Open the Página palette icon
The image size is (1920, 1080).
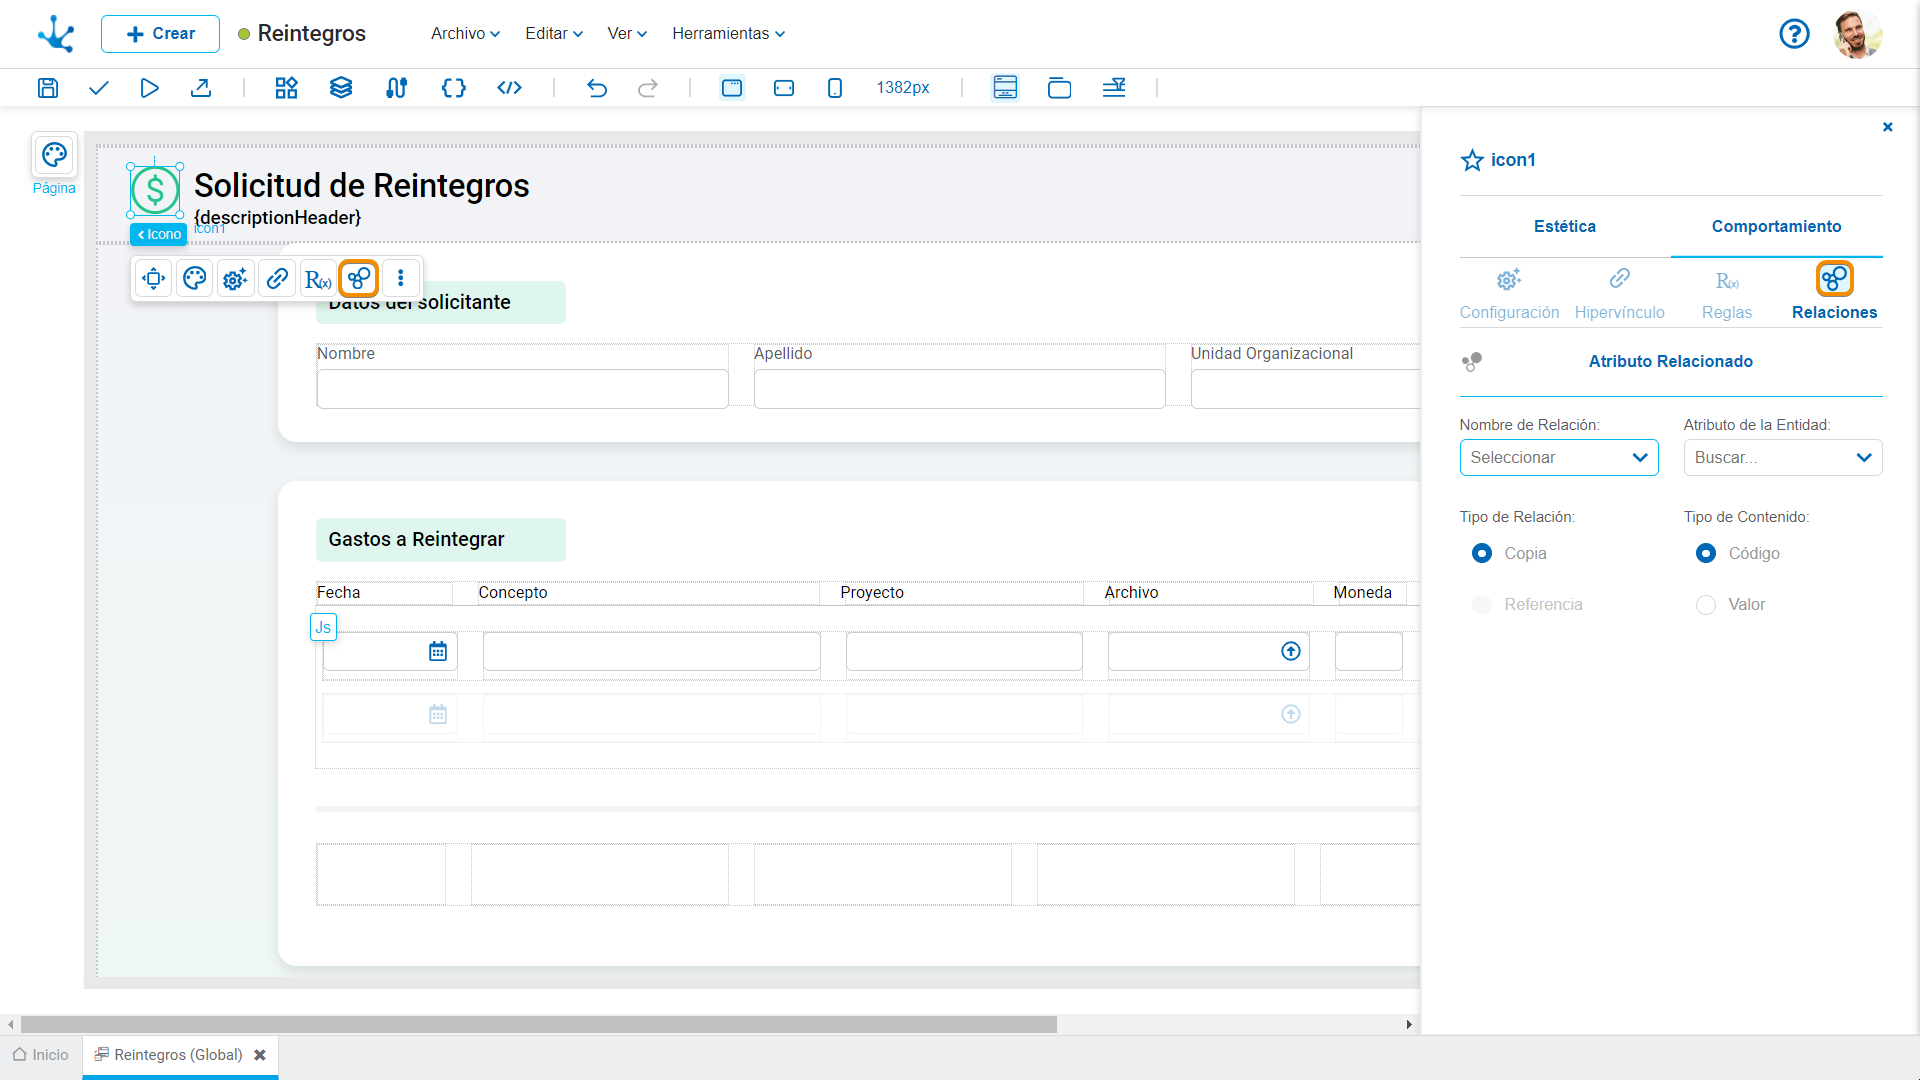click(54, 155)
